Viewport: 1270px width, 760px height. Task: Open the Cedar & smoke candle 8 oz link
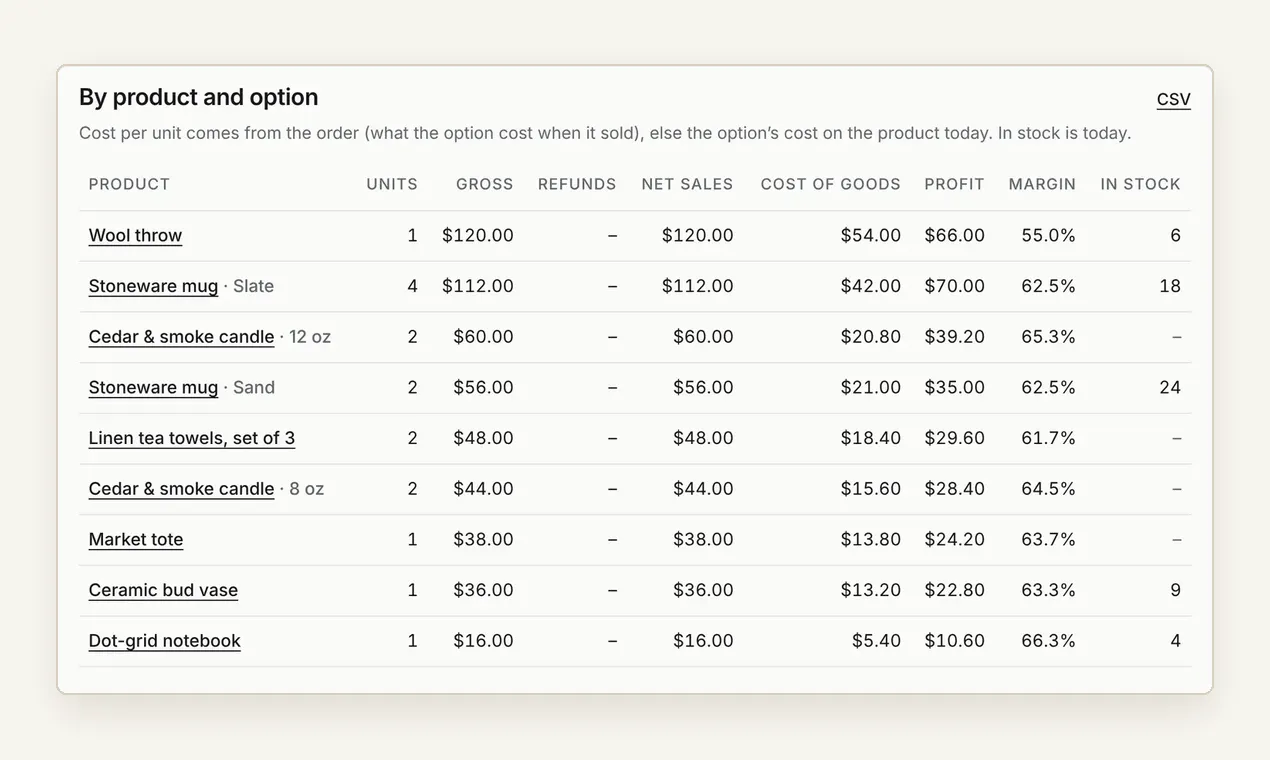181,489
